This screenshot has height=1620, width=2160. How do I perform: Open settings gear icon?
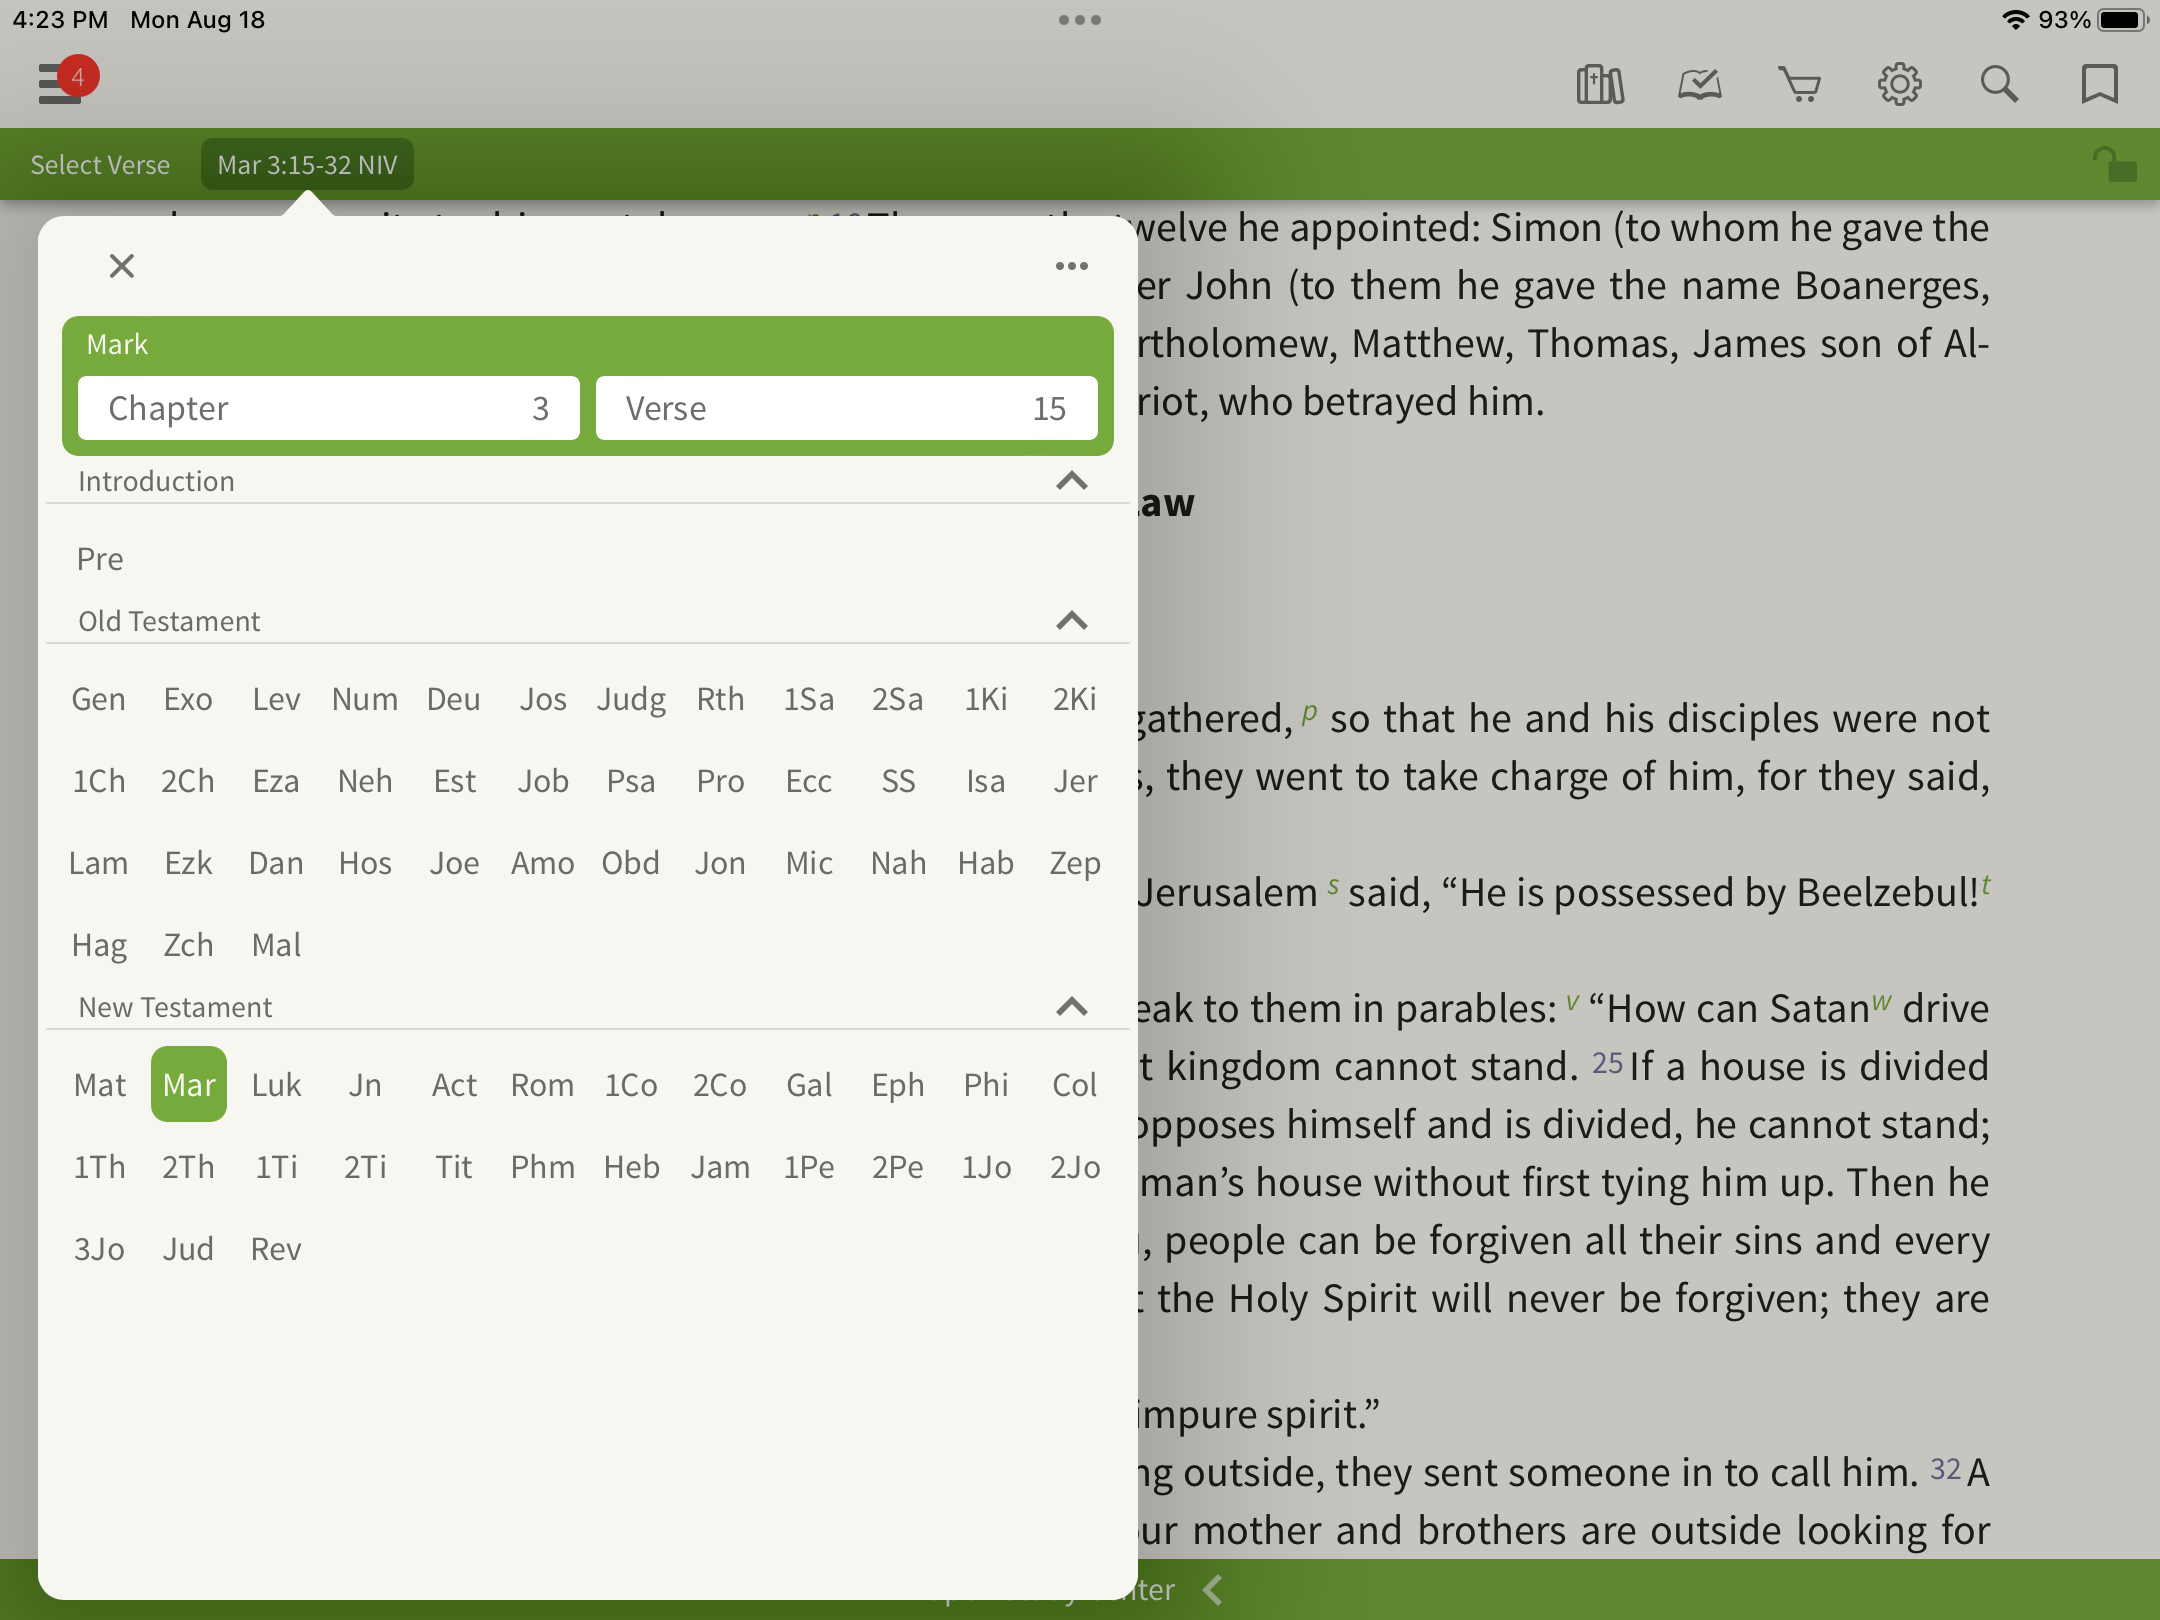(x=1900, y=84)
